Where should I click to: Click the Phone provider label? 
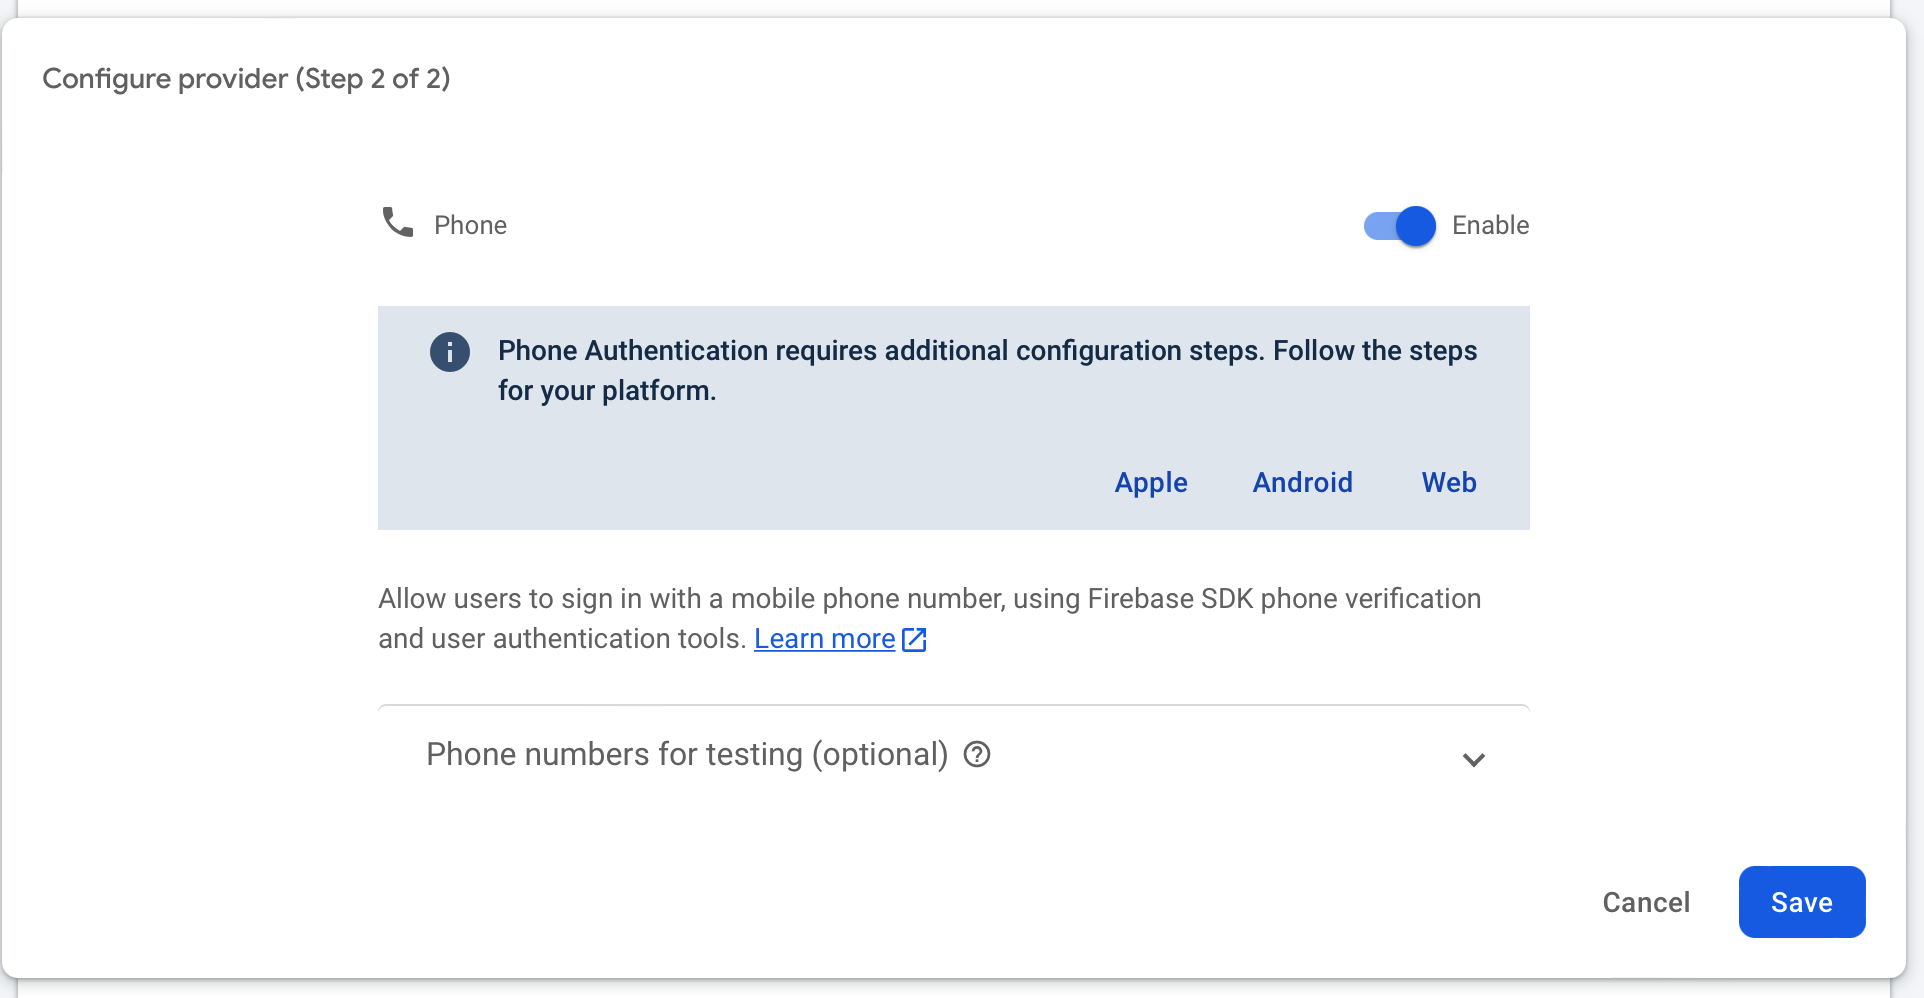[469, 224]
